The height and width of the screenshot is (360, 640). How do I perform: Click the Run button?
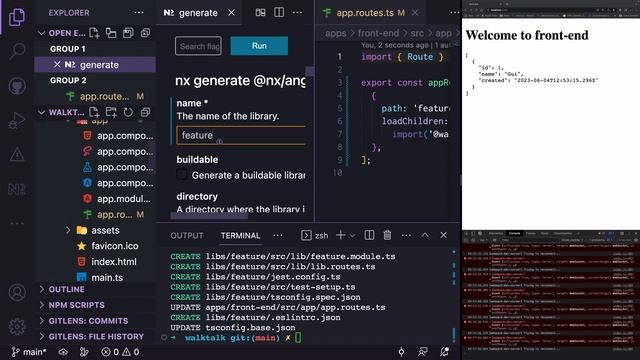point(259,46)
